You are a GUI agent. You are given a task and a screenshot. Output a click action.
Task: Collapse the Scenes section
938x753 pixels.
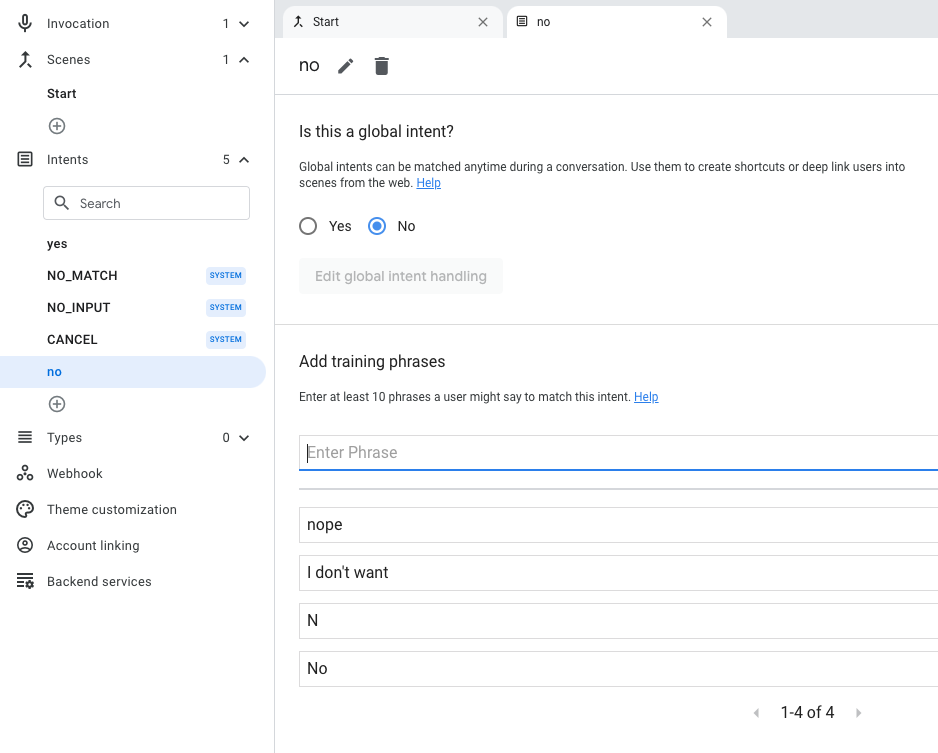tap(244, 60)
